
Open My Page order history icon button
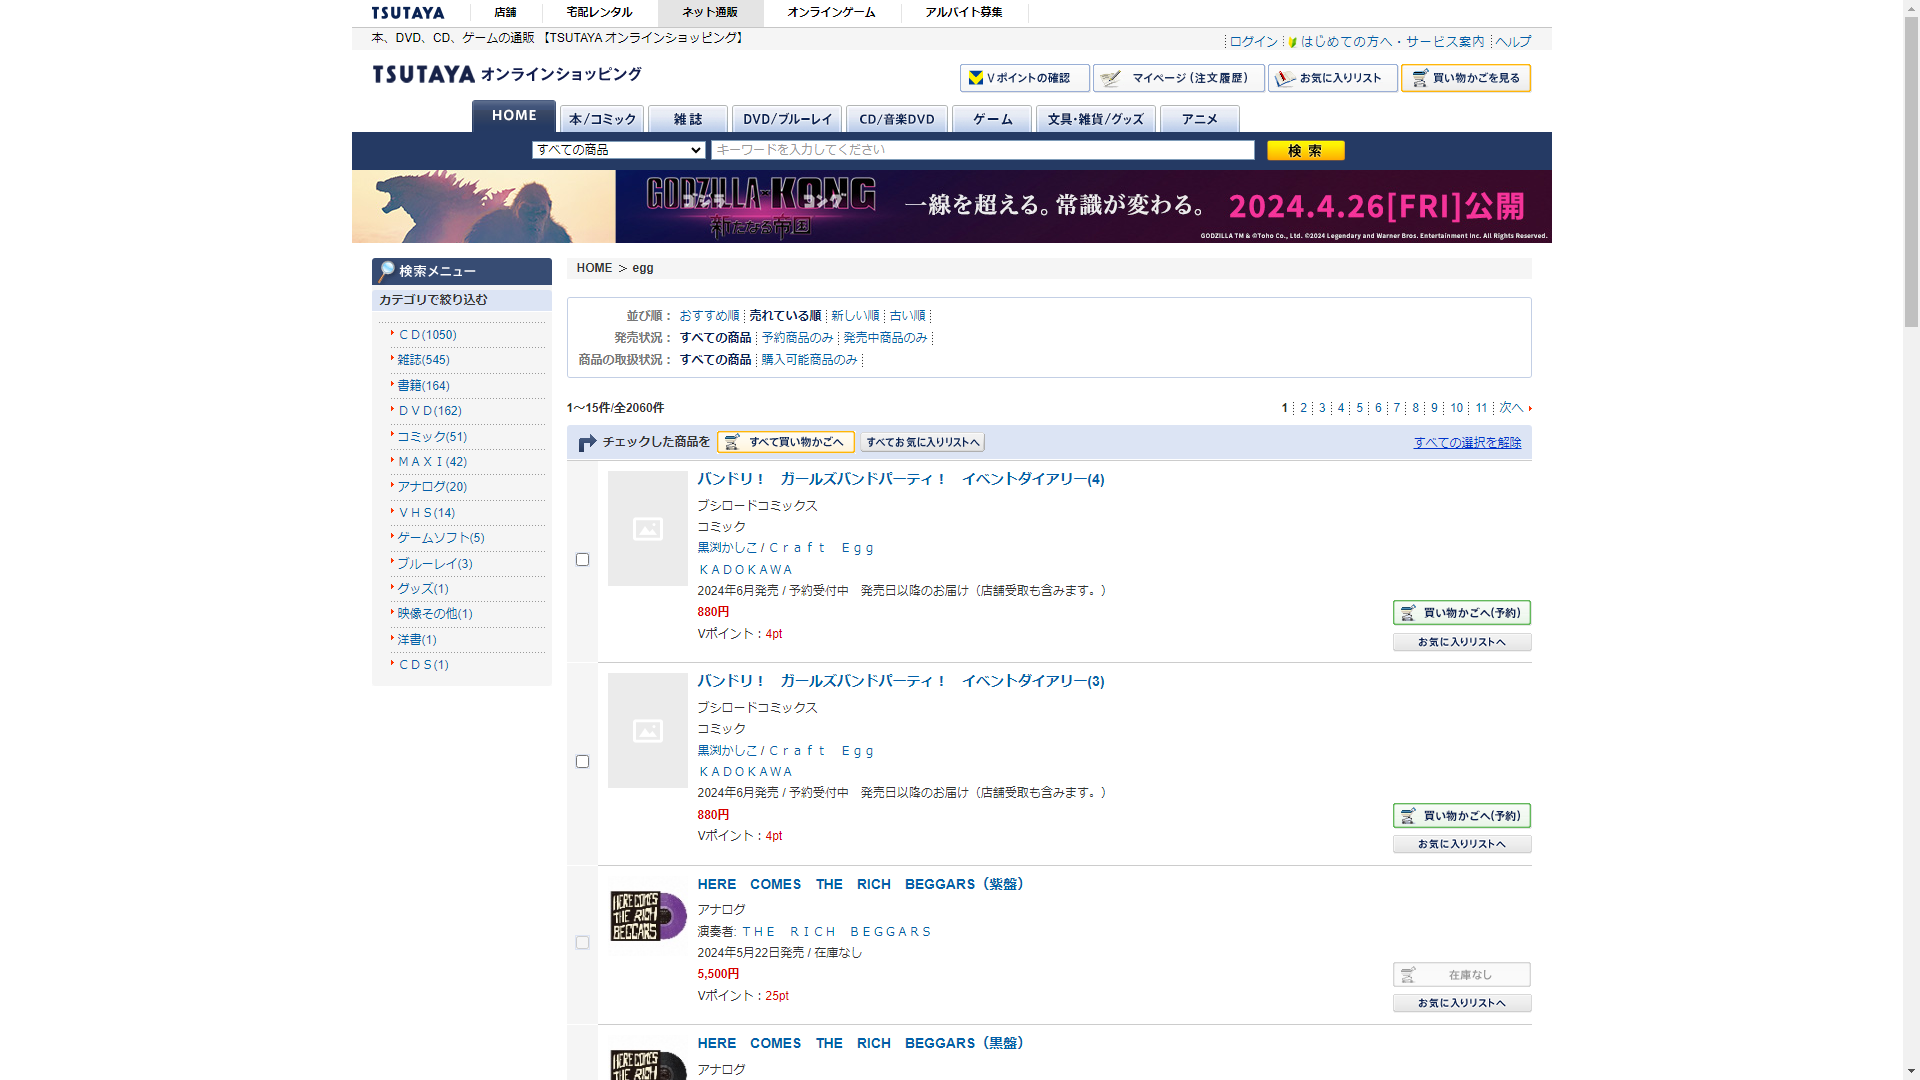click(x=1178, y=78)
